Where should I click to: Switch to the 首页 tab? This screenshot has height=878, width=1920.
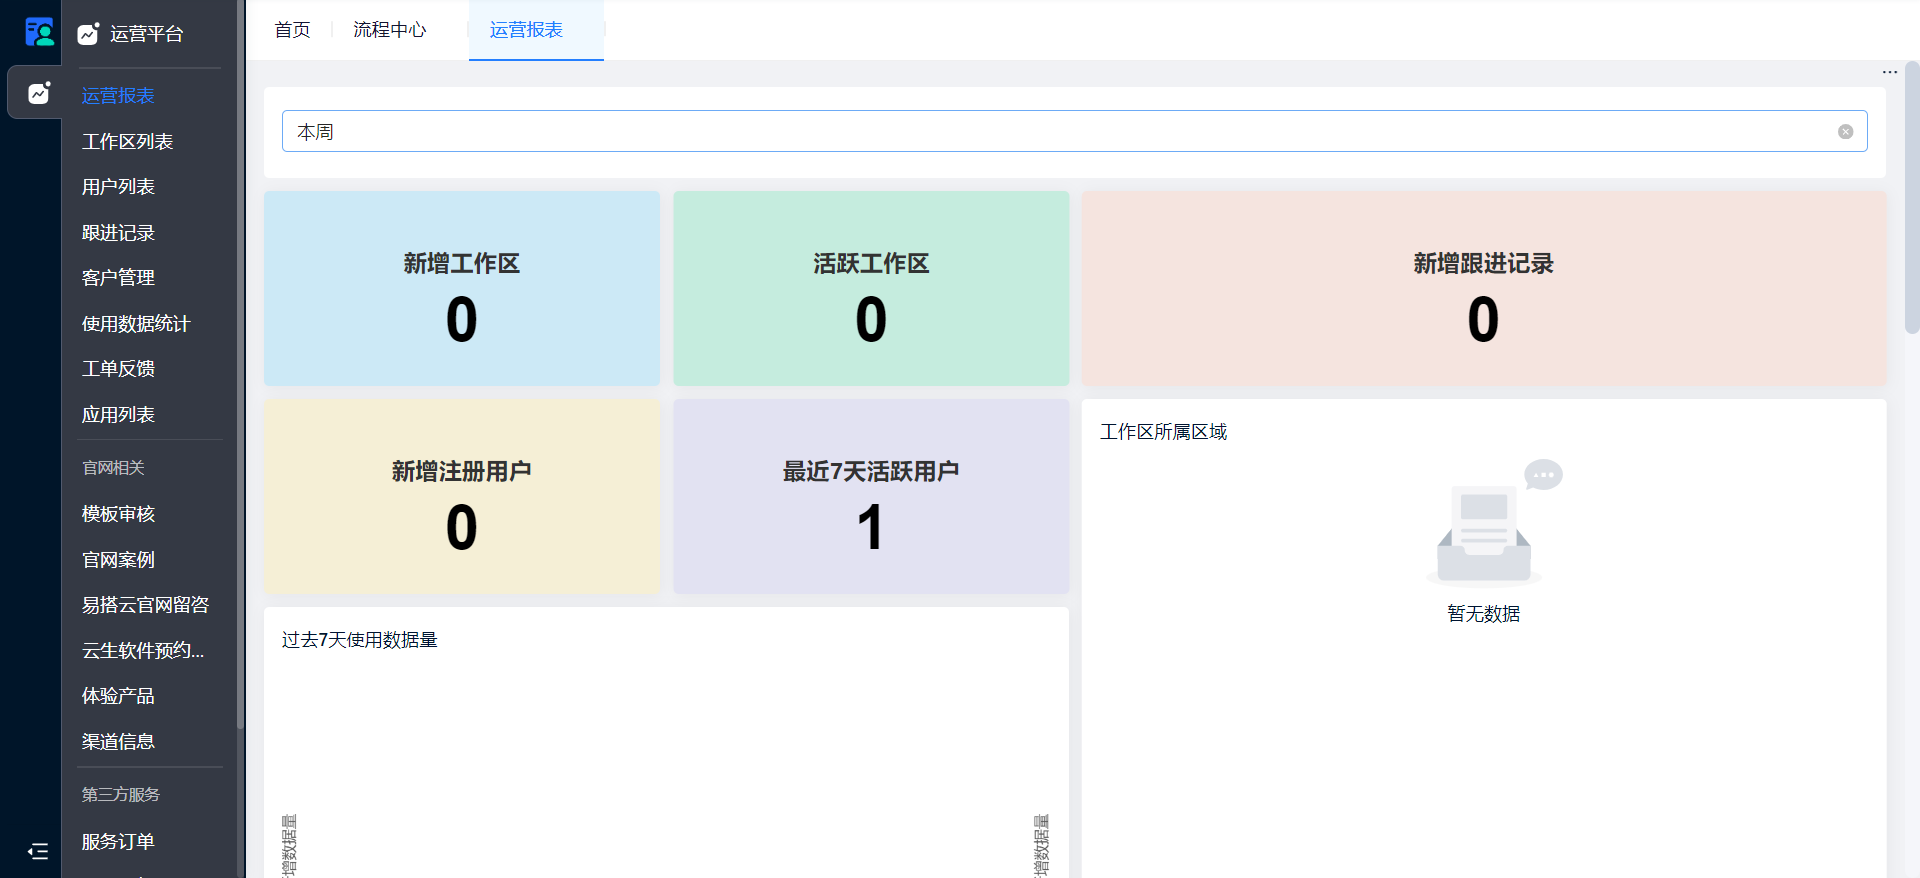[x=292, y=30]
